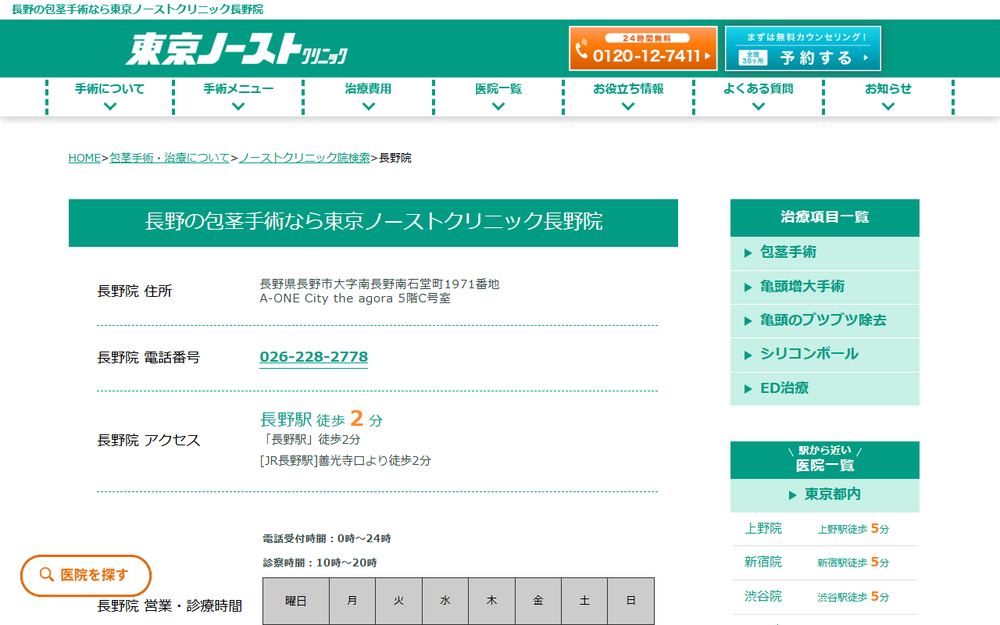Open the 手術について menu

110,89
